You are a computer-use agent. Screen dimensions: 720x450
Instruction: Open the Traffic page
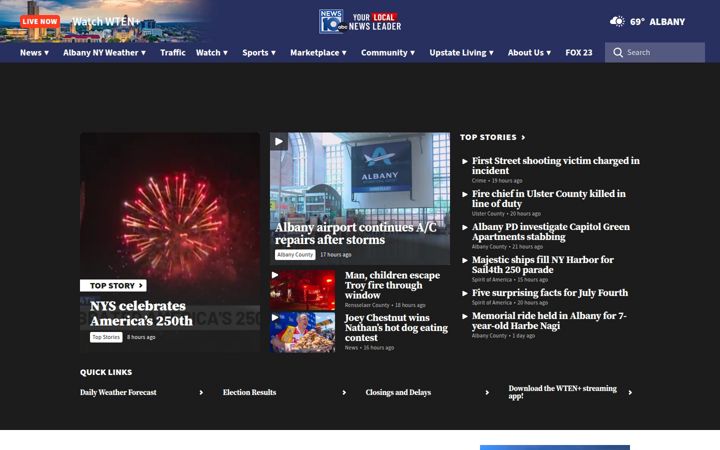[x=173, y=52]
